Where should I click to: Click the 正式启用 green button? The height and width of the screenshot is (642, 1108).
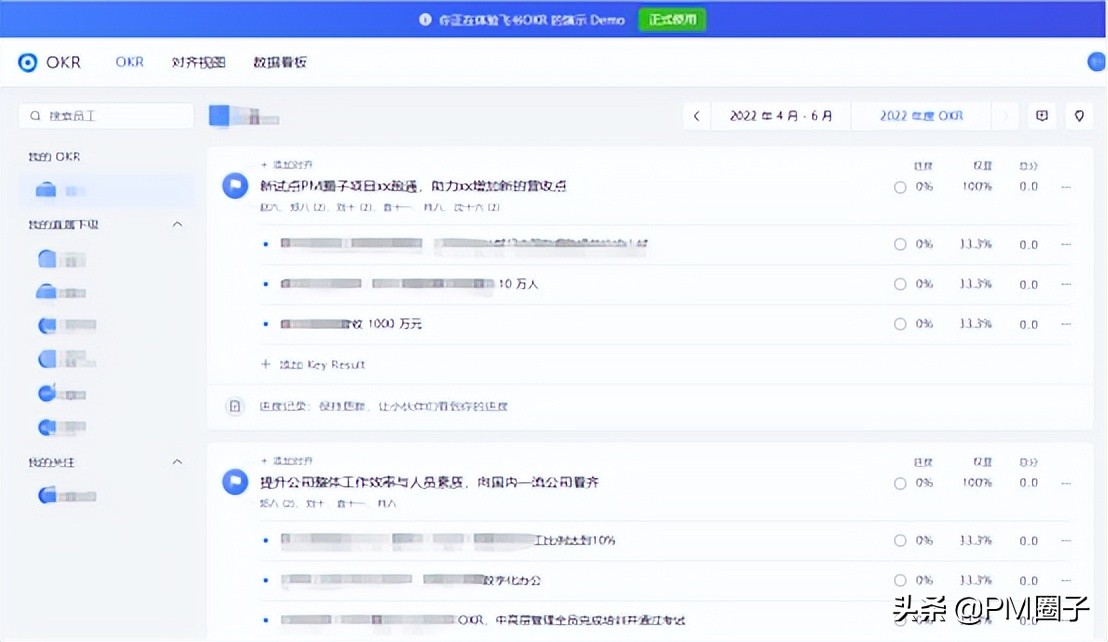coord(671,19)
